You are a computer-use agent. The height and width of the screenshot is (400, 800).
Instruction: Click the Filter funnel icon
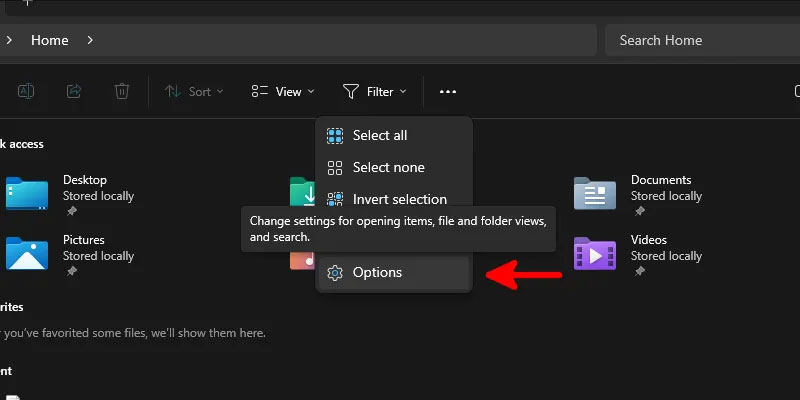pos(351,92)
